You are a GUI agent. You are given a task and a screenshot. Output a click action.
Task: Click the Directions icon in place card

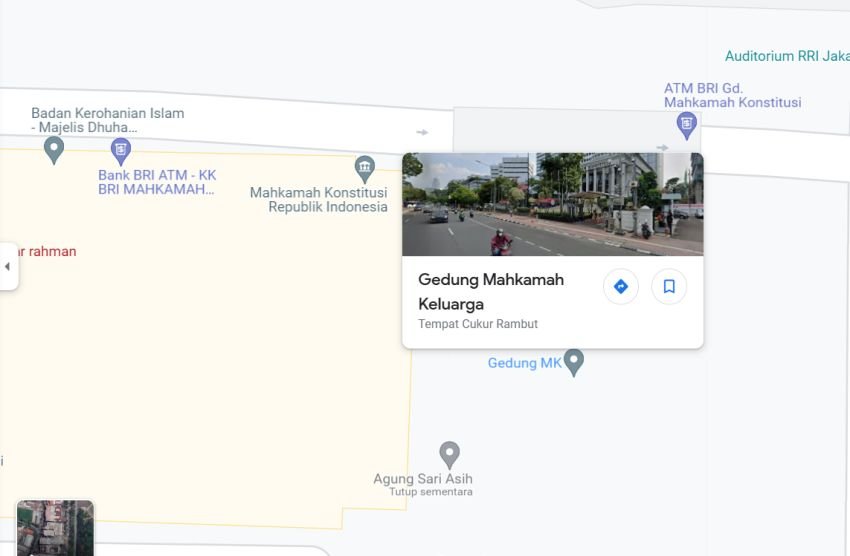click(621, 286)
